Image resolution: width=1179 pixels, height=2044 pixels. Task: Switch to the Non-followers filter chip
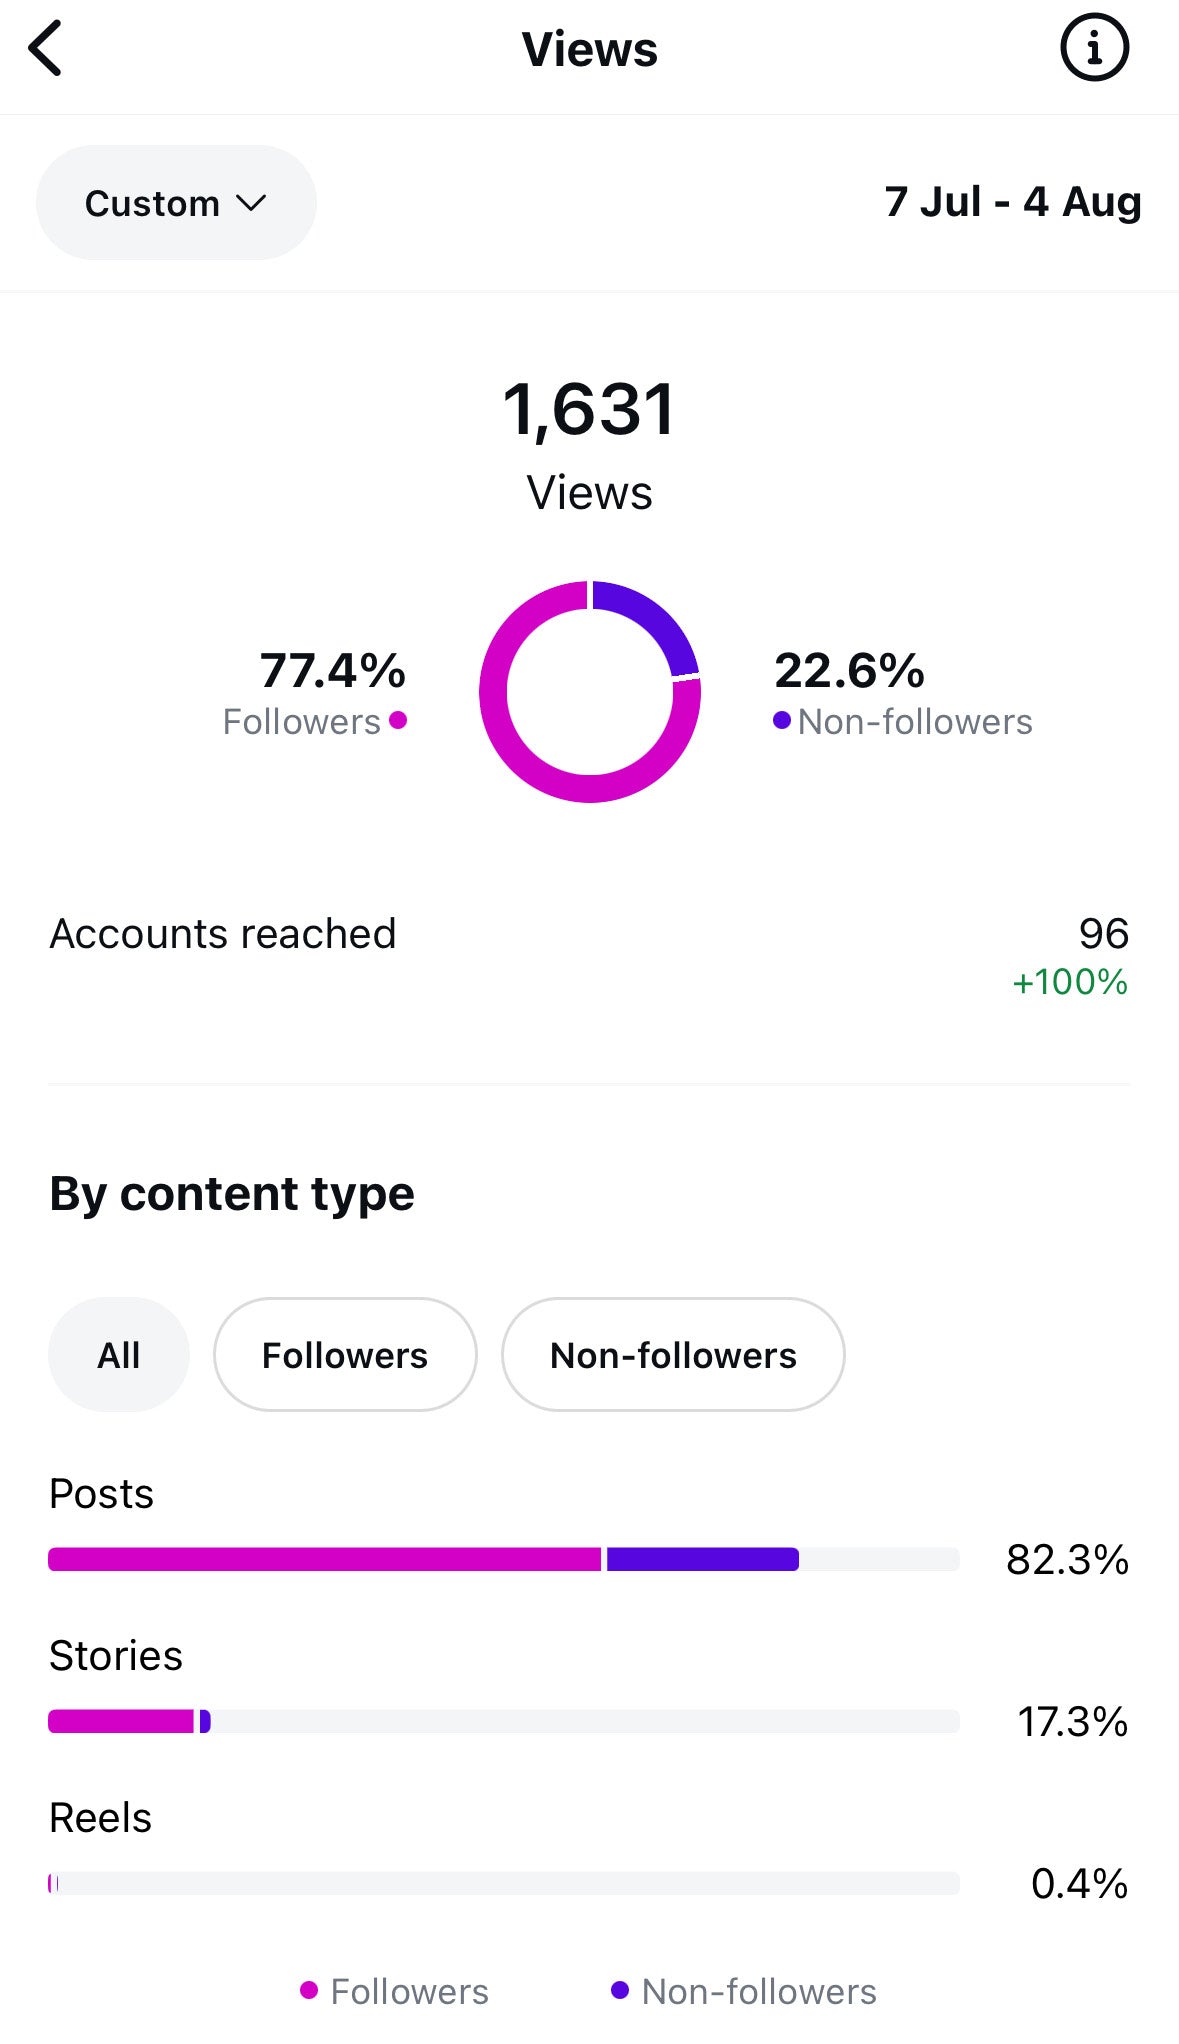[x=673, y=1355]
